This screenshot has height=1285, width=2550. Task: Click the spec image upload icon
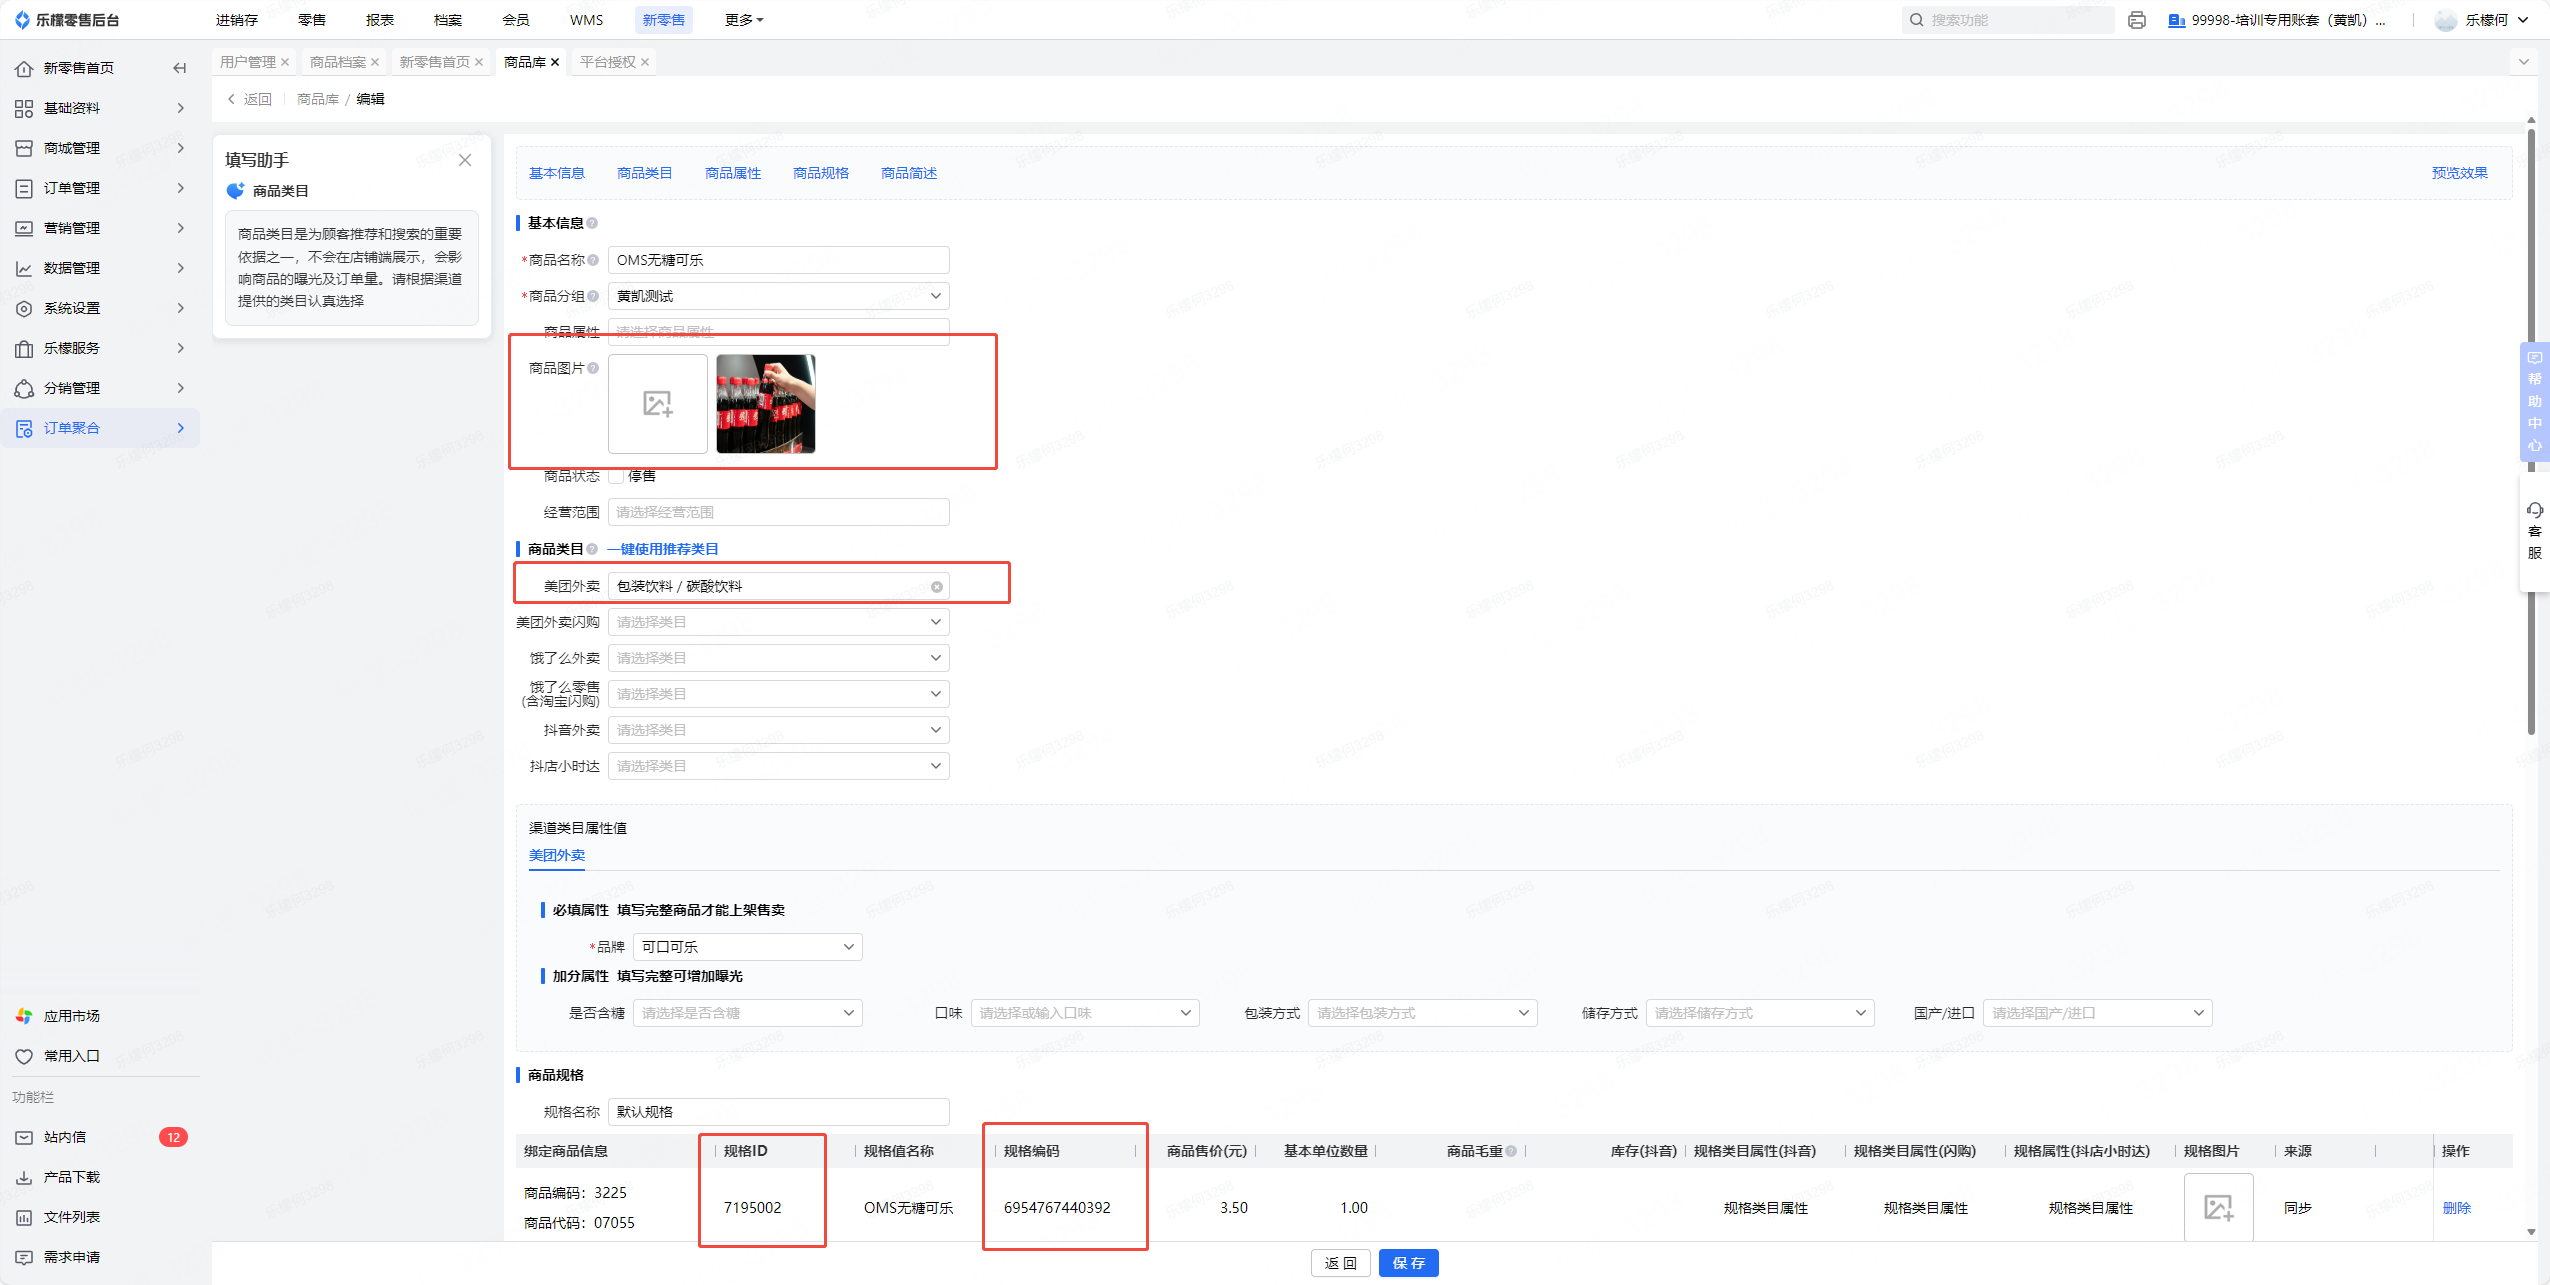[x=2218, y=1207]
